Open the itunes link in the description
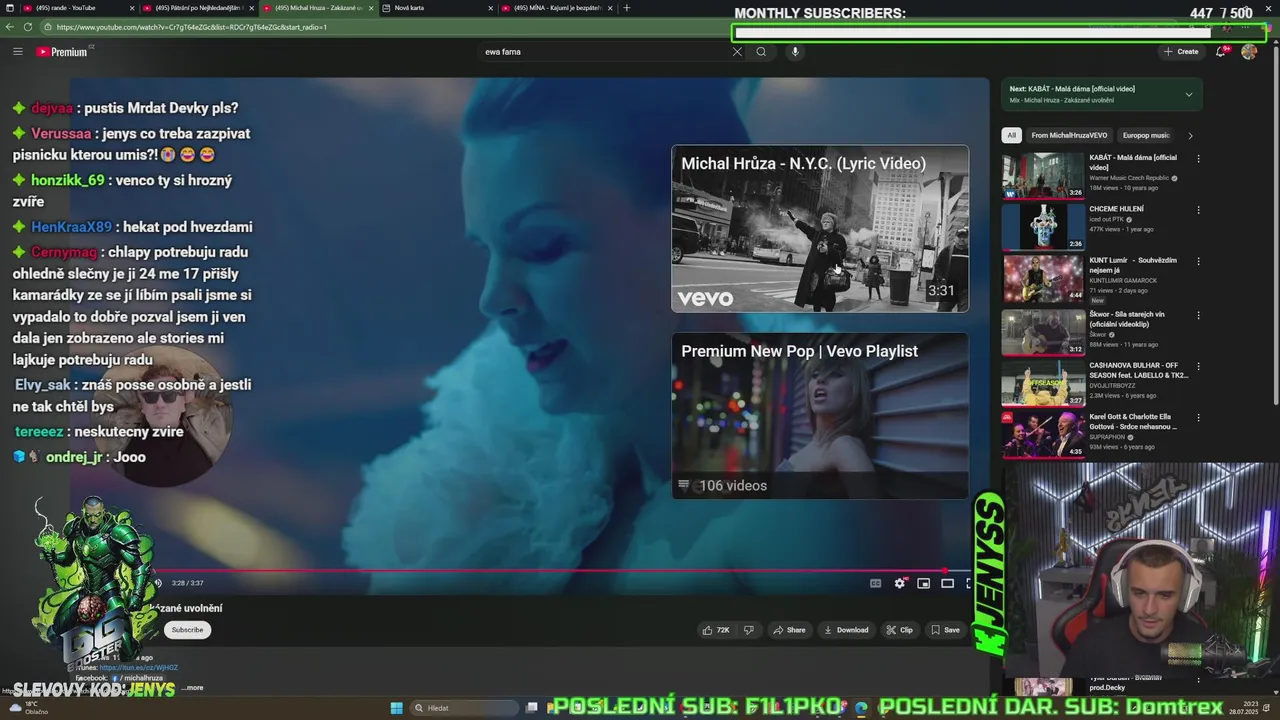 [x=139, y=667]
